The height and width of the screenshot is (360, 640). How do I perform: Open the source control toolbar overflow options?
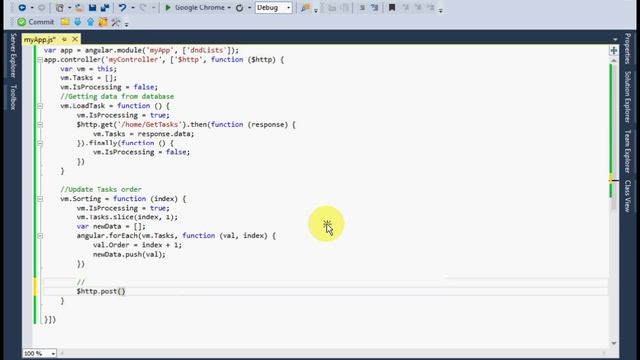tap(127, 24)
